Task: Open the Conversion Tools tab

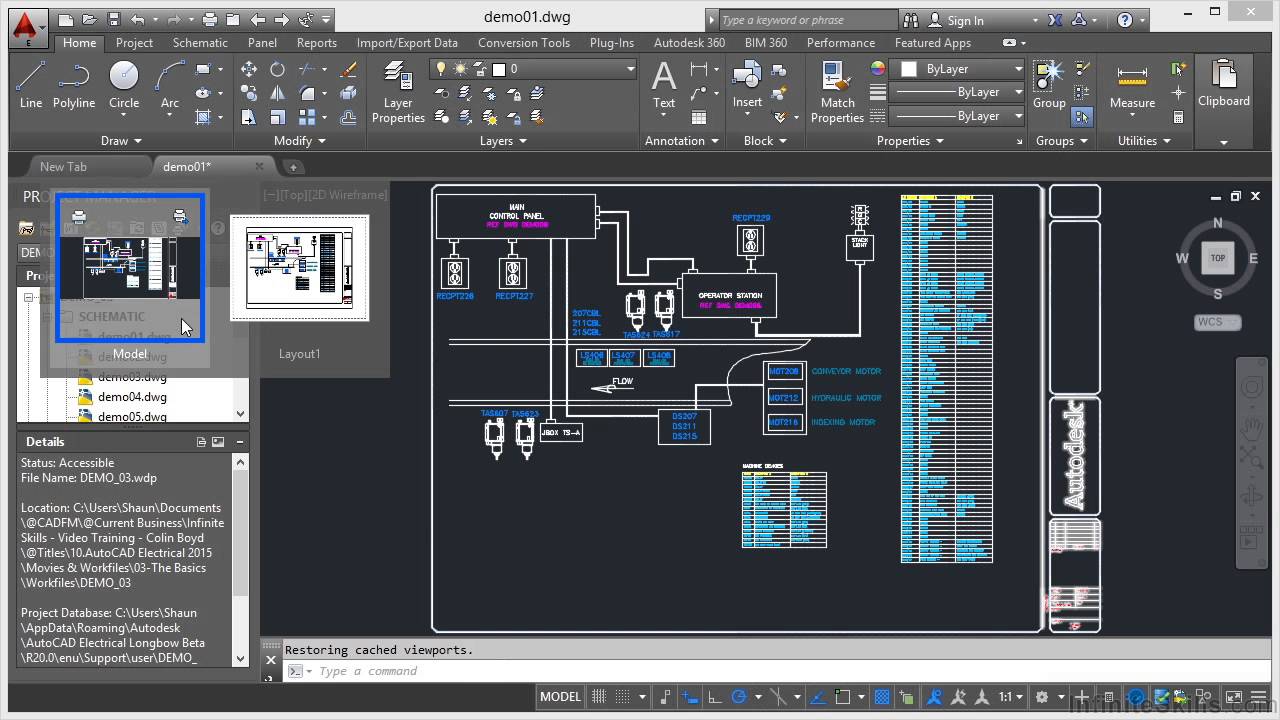Action: (x=524, y=43)
